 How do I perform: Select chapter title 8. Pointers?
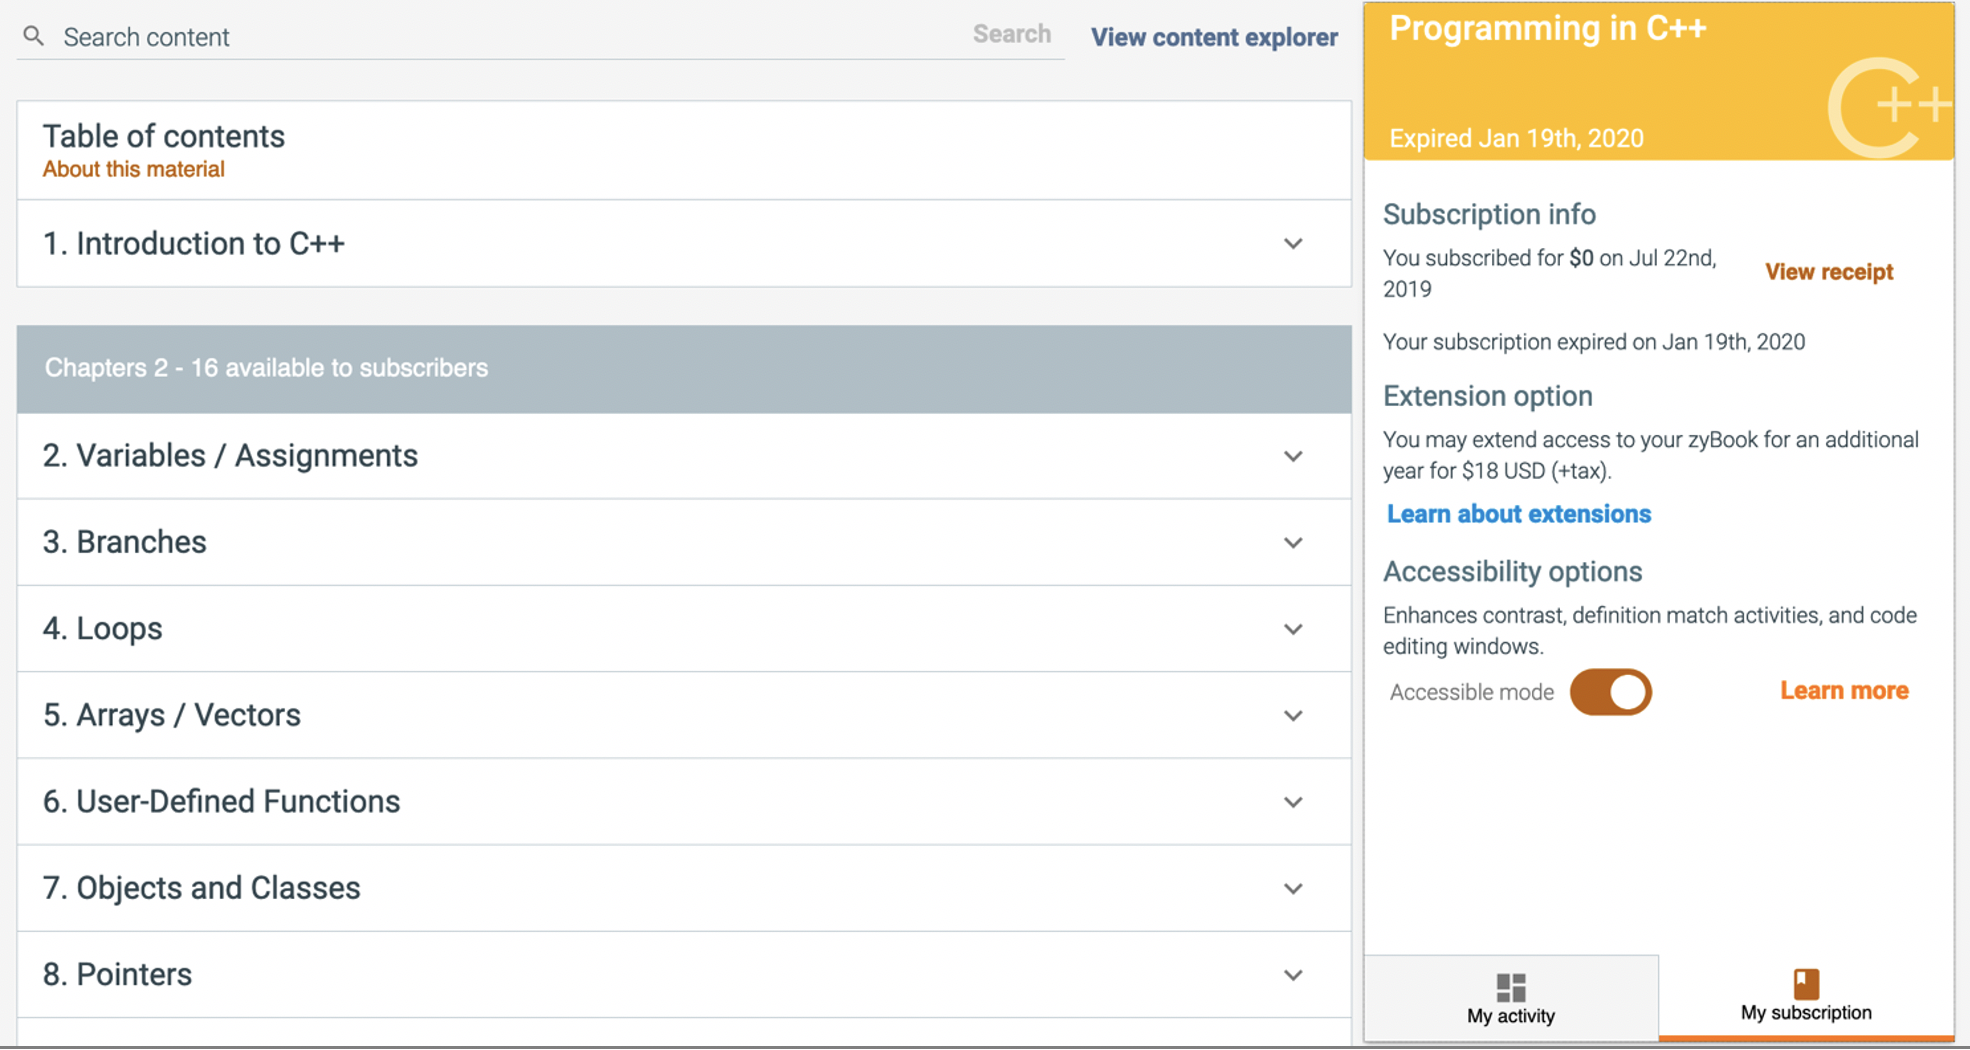pos(117,974)
